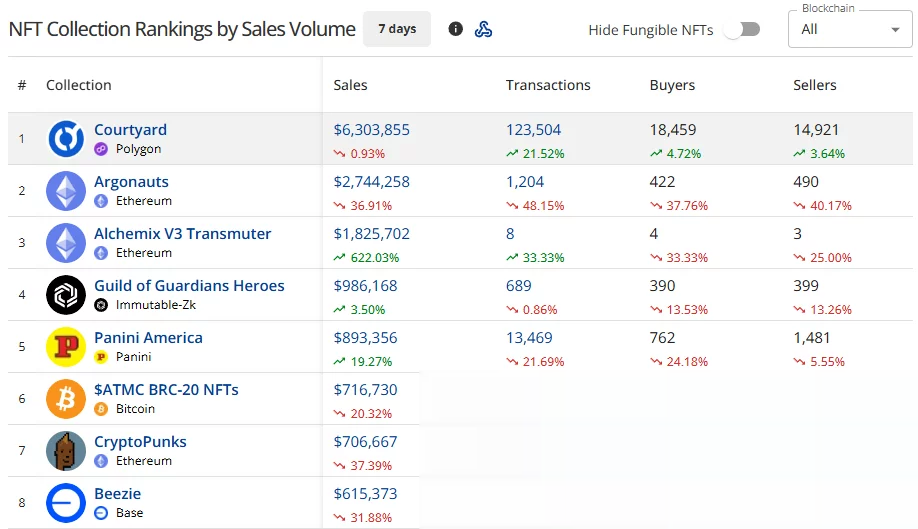Sort by the Buyers column header
The image size is (918, 529).
coord(672,85)
